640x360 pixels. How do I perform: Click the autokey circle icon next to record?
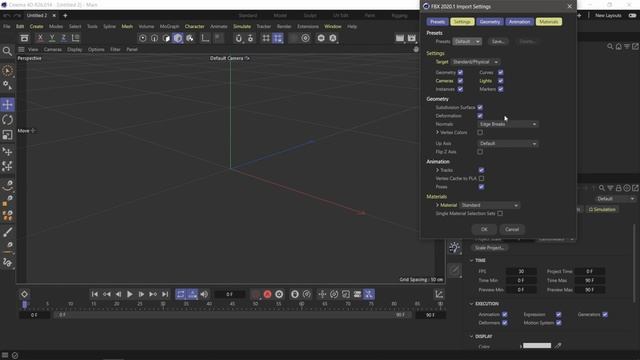tap(279, 294)
